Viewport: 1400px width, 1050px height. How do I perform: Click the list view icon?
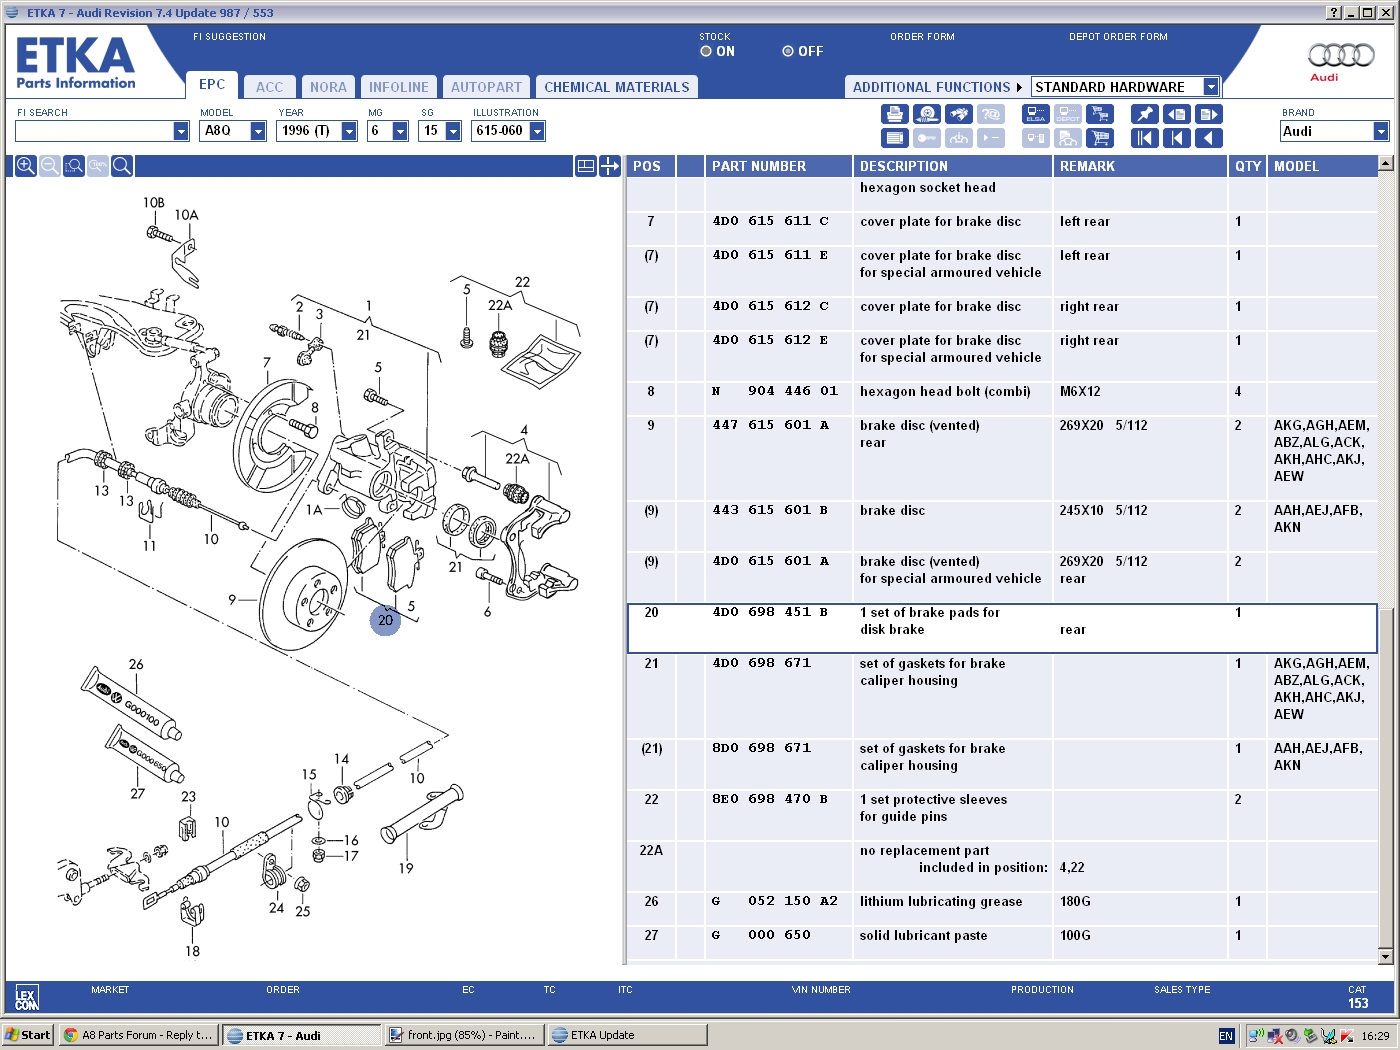(895, 138)
